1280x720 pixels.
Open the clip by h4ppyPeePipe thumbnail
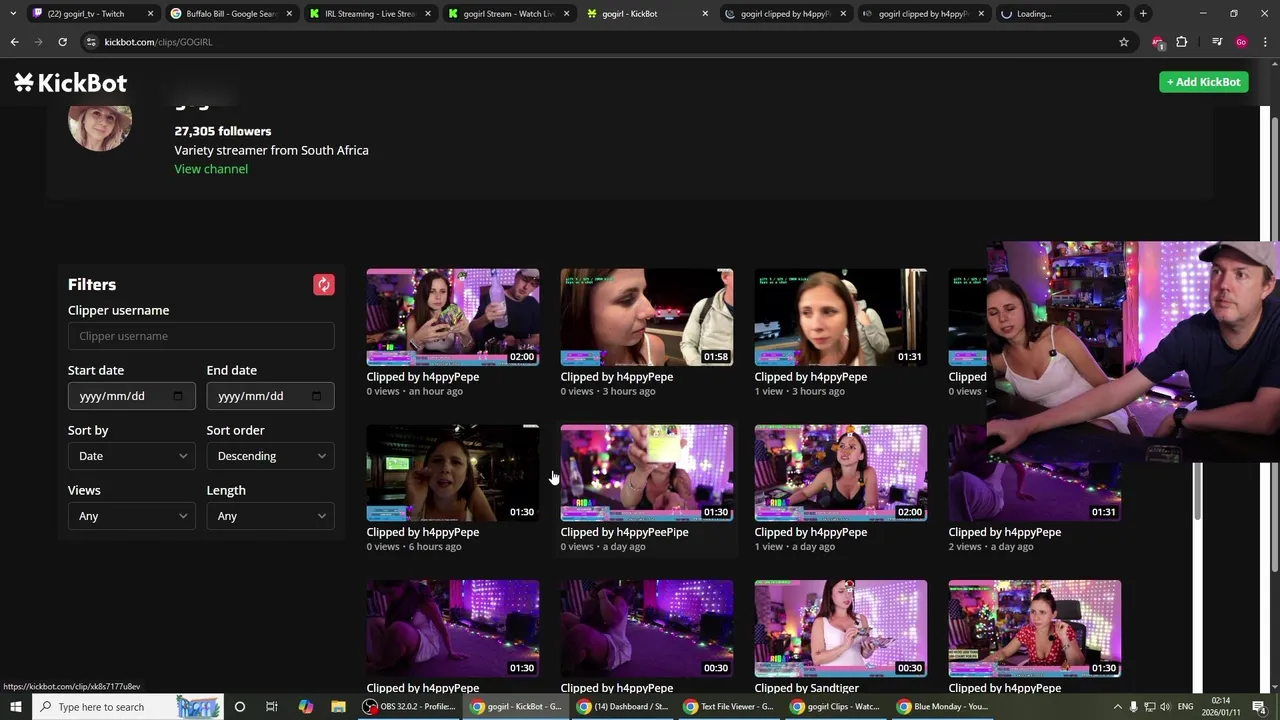pyautogui.click(x=647, y=473)
